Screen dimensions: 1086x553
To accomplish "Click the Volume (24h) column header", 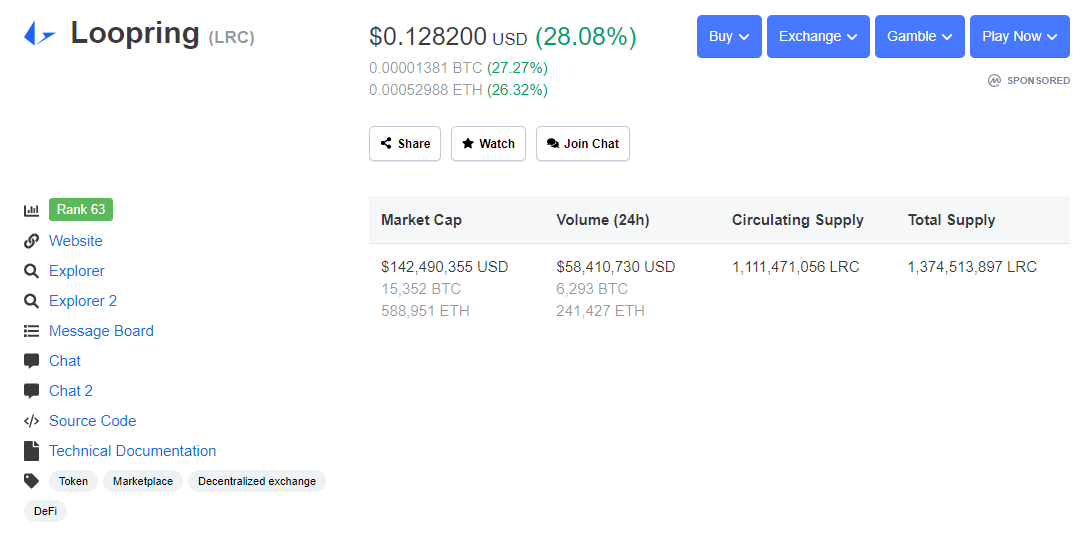I will (x=603, y=220).
